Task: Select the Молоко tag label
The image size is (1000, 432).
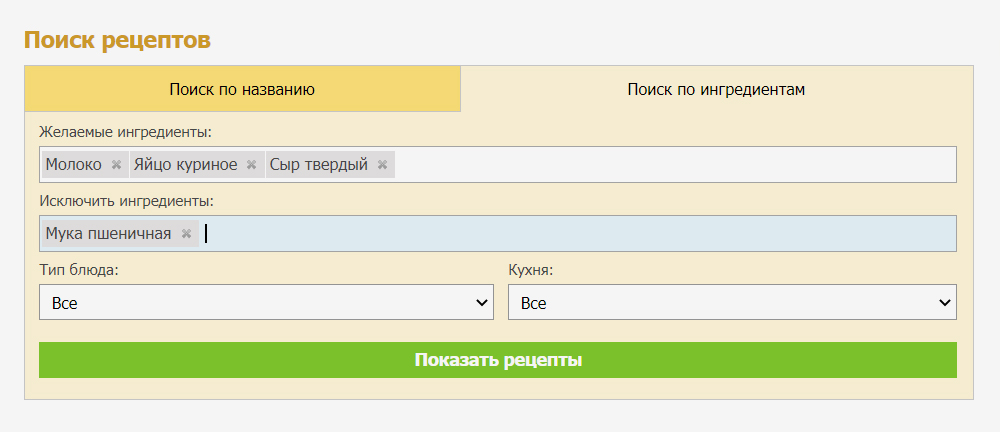Action: tap(73, 165)
